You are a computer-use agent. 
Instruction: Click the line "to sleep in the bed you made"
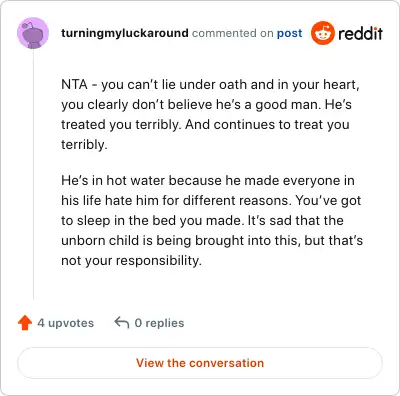pyautogui.click(x=202, y=221)
